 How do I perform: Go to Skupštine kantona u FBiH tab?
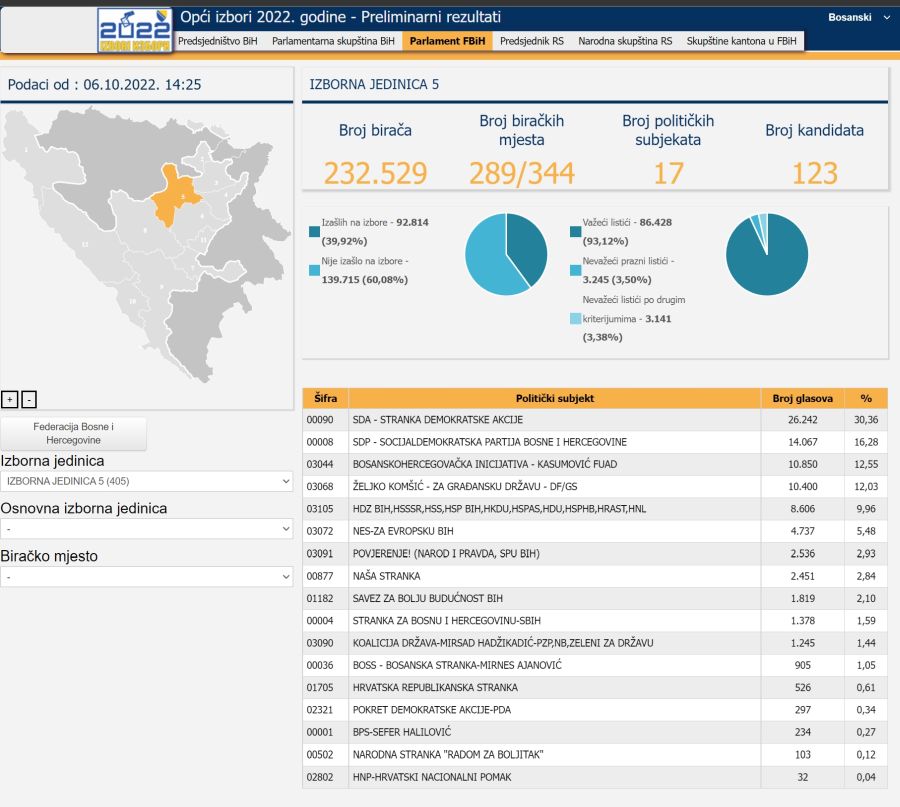coord(741,41)
